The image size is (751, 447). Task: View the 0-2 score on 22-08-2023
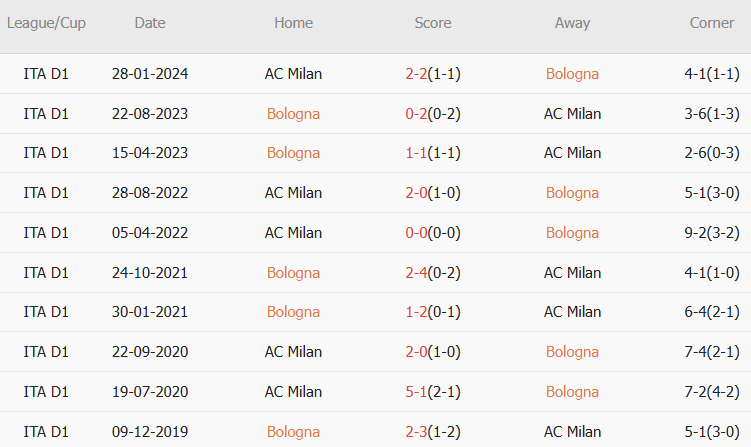[x=416, y=114]
